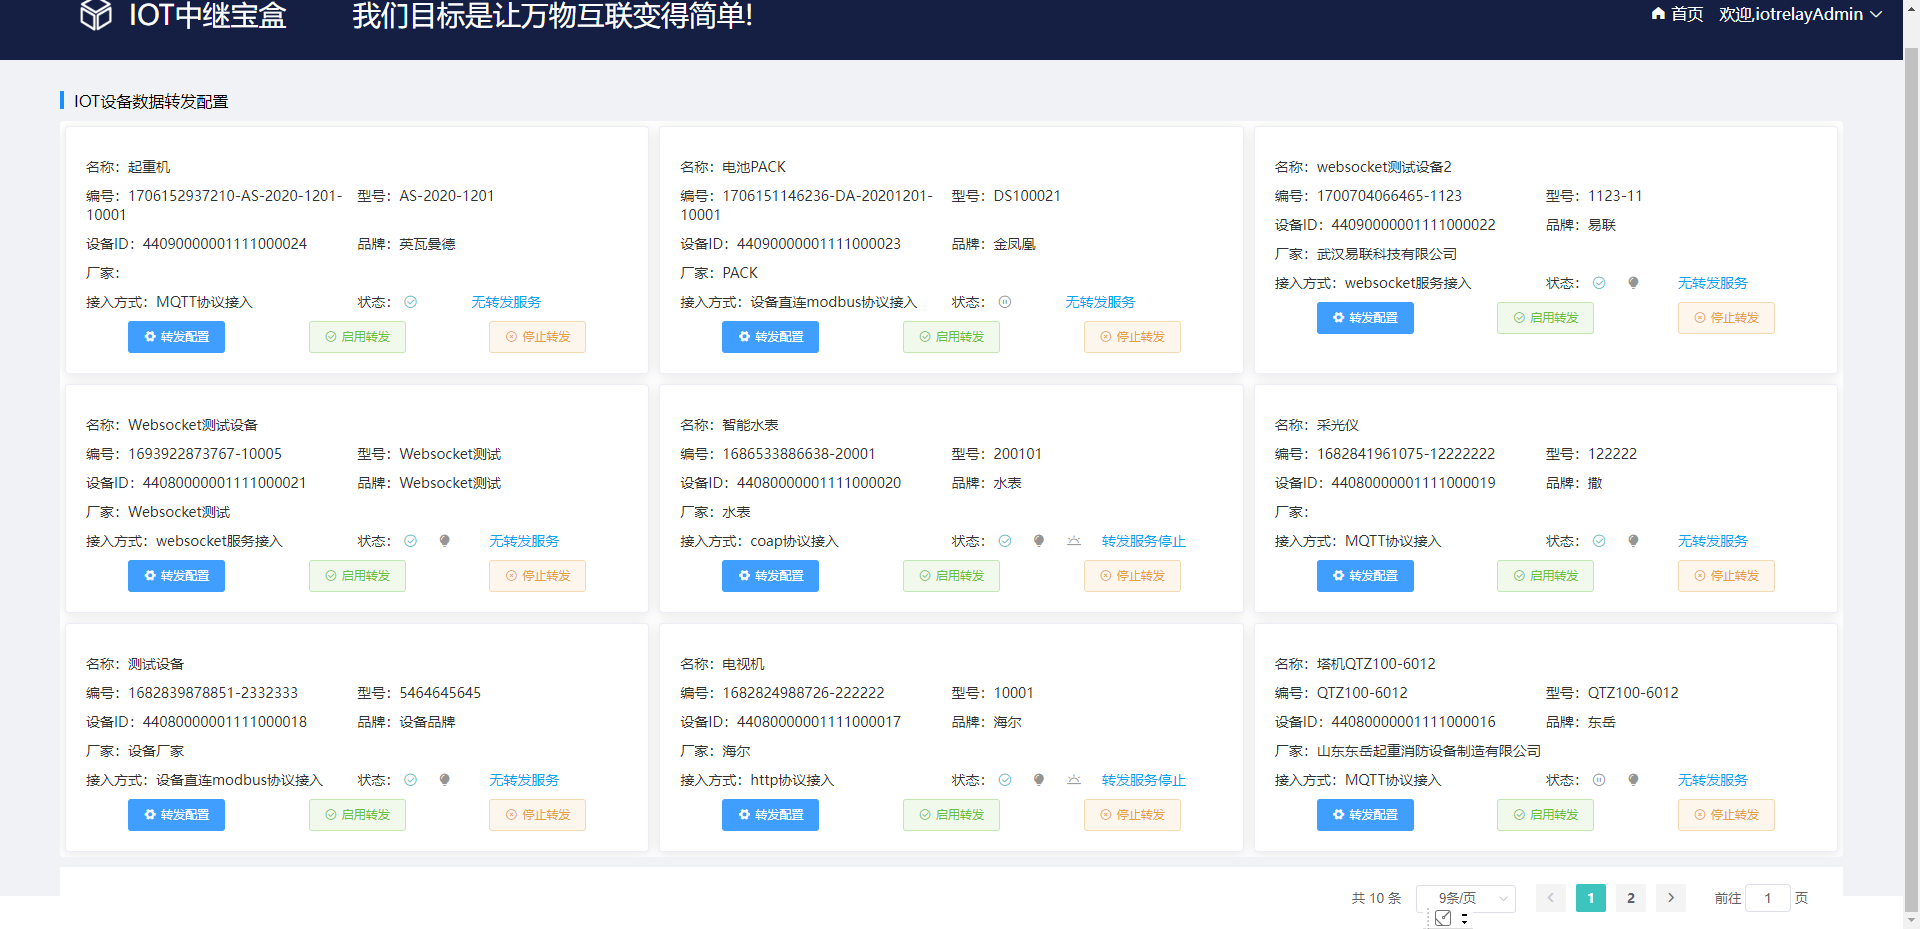Toggle the pause status on 塔机QTZ100-6012 card
Screen dimensions: 1920x929
[1598, 779]
